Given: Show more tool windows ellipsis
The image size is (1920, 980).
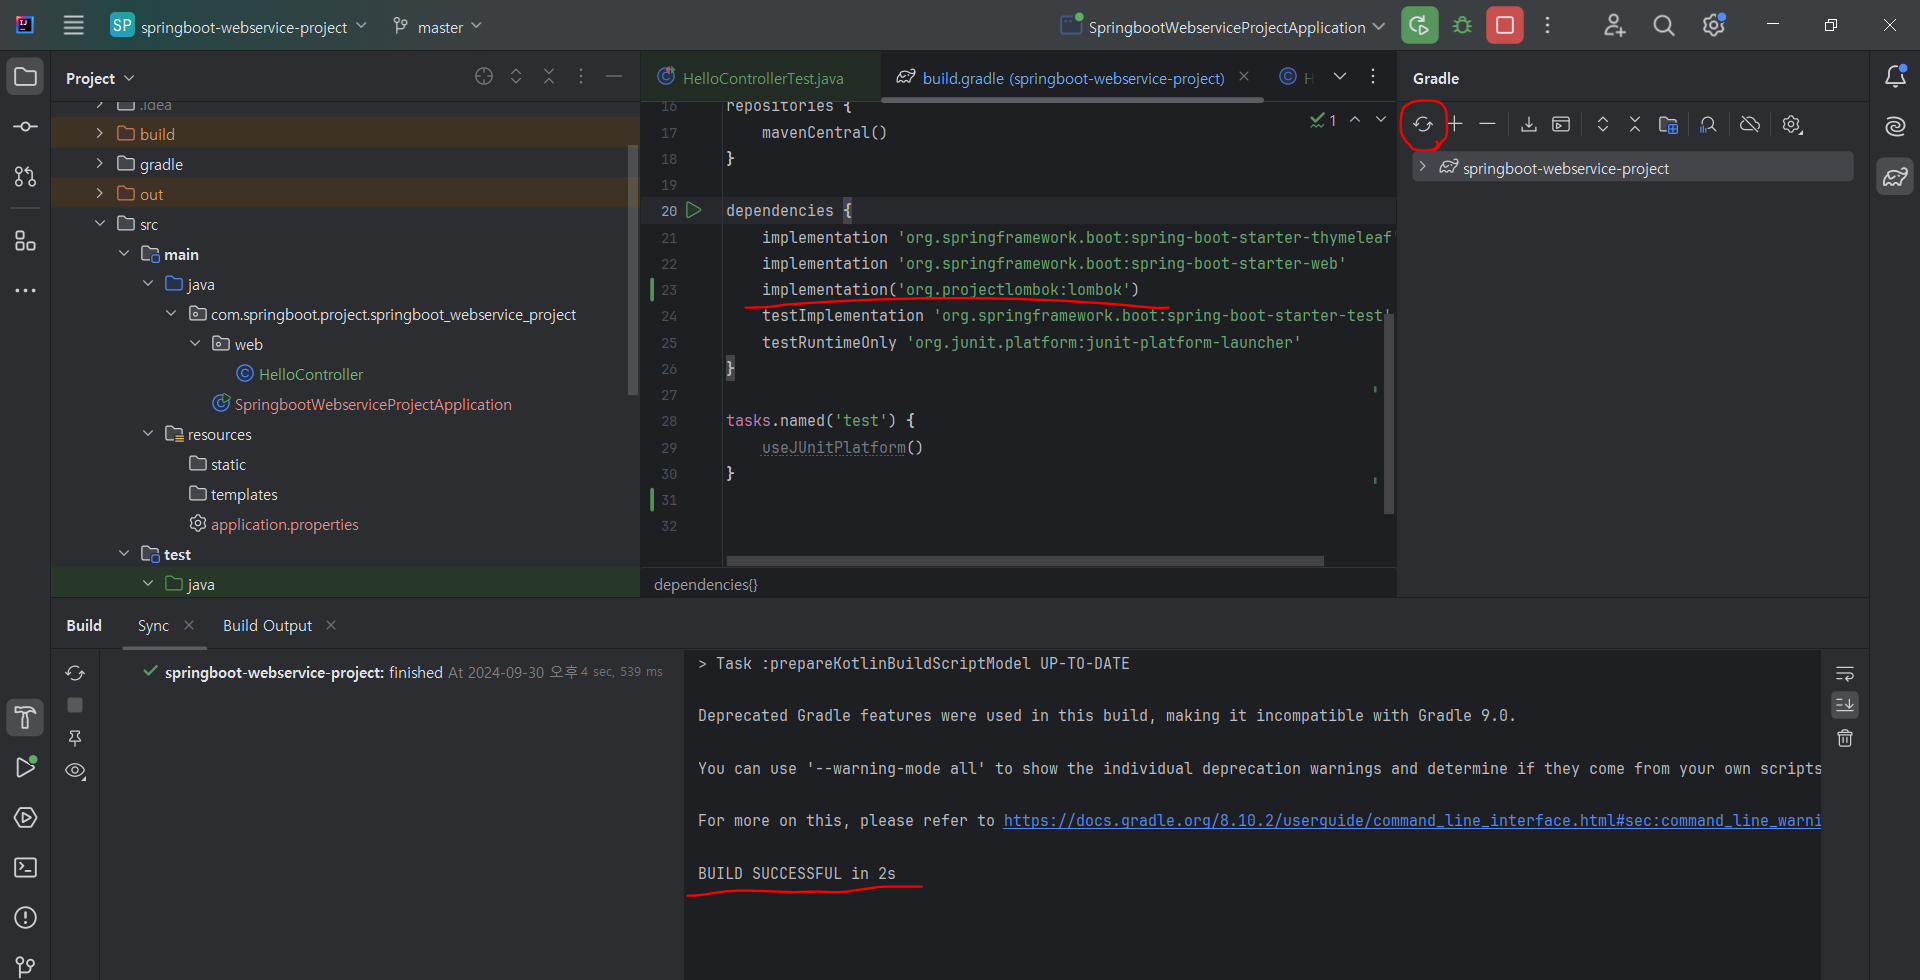Looking at the screenshot, I should pos(26,291).
